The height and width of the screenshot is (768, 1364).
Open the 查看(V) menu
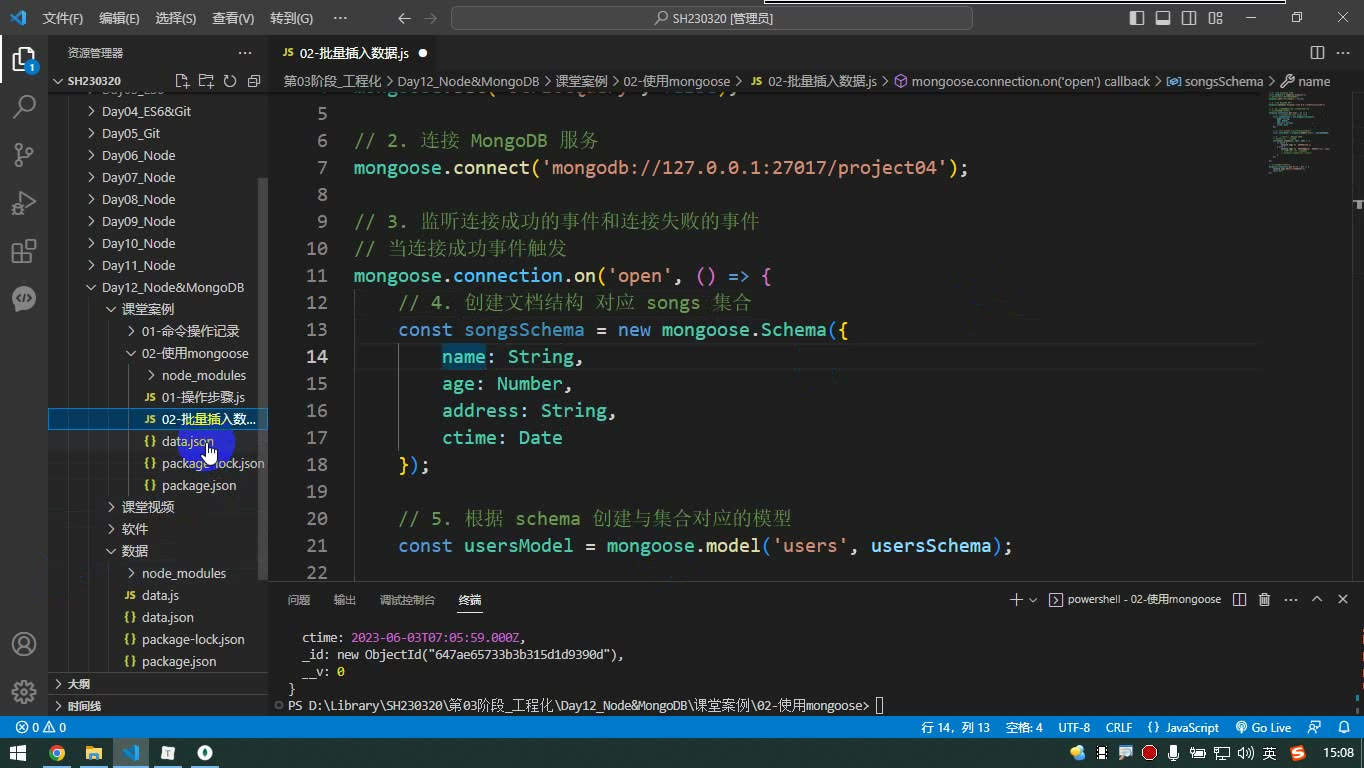(233, 18)
